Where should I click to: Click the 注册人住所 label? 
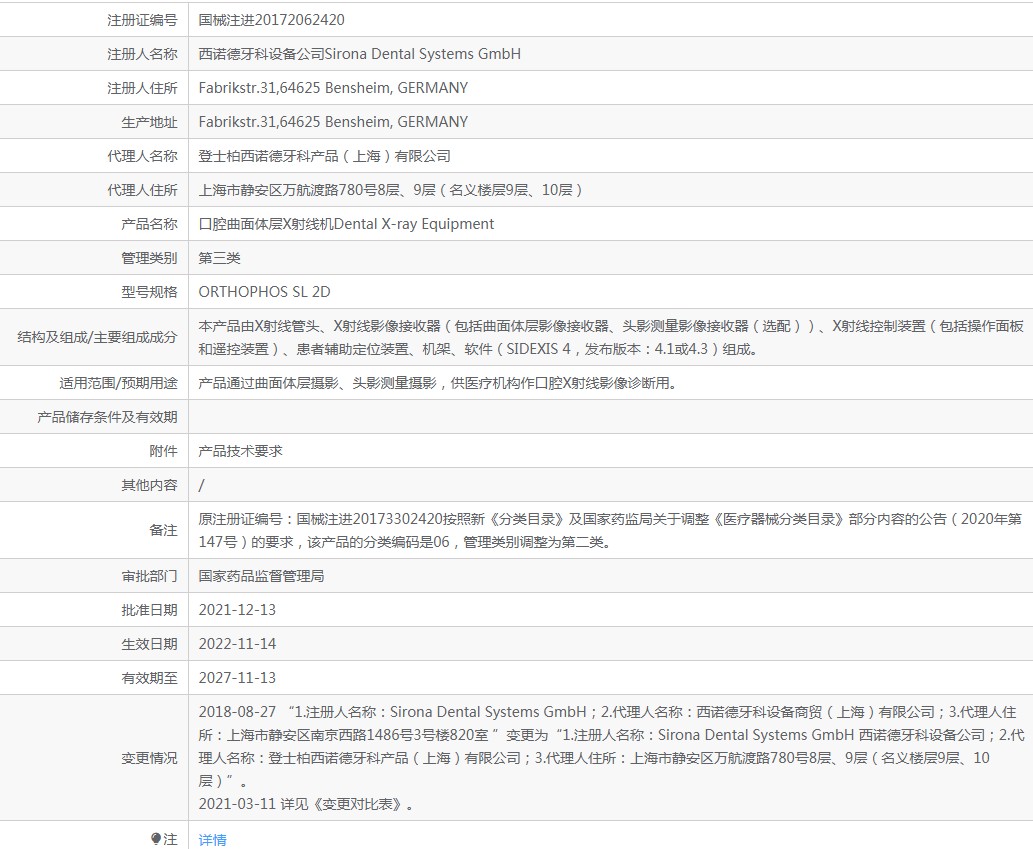click(x=142, y=88)
